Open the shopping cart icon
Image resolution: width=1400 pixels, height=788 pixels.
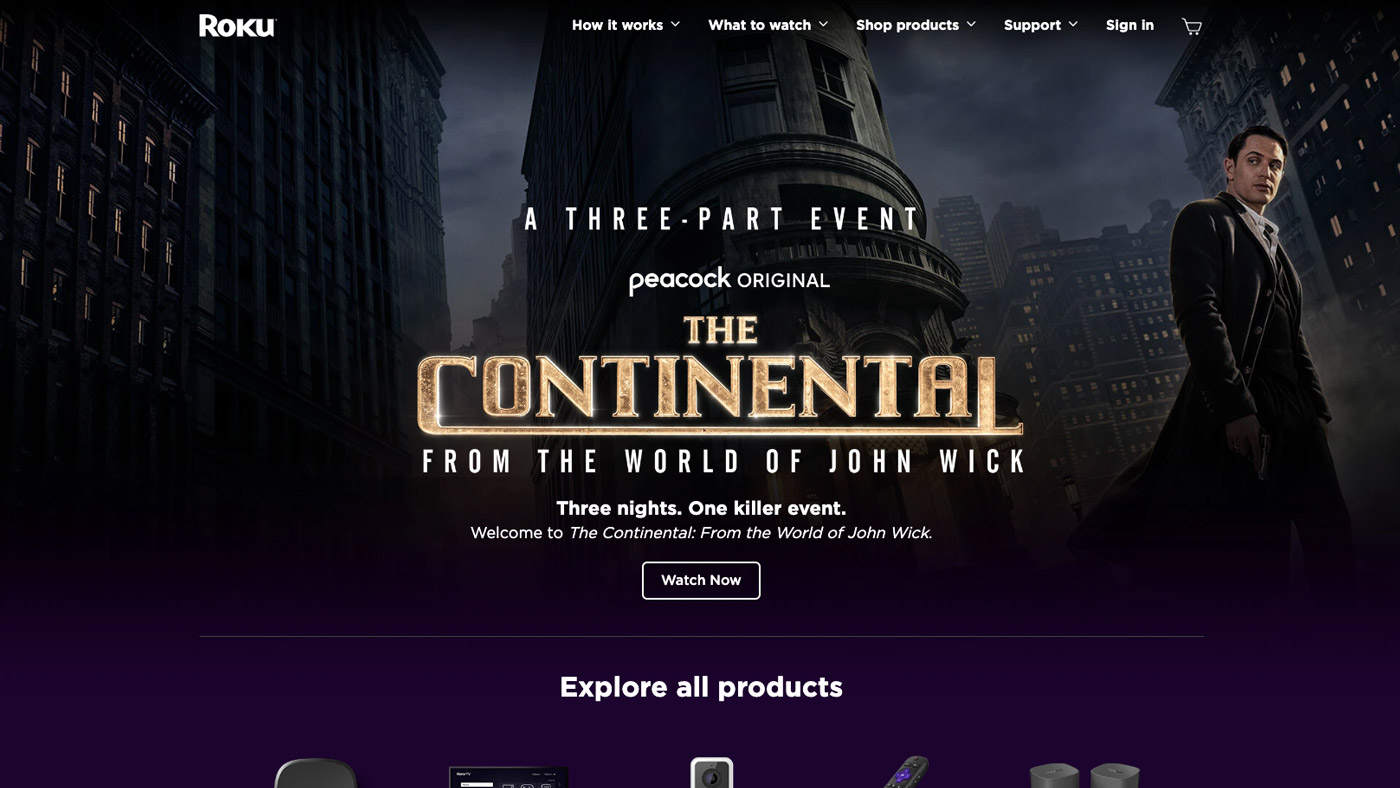pos(1191,26)
